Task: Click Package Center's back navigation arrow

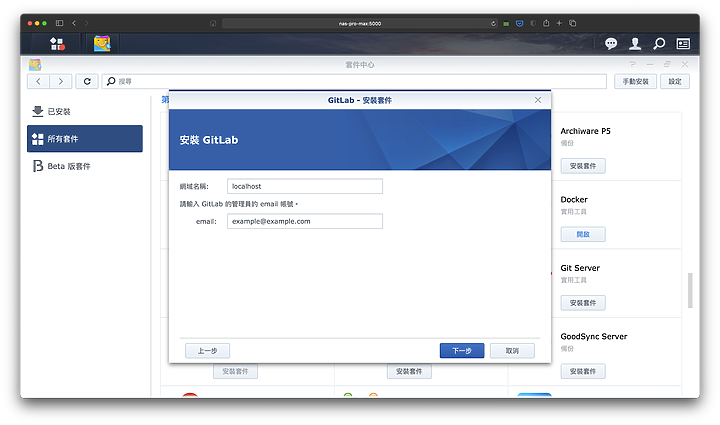Action: pos(39,81)
